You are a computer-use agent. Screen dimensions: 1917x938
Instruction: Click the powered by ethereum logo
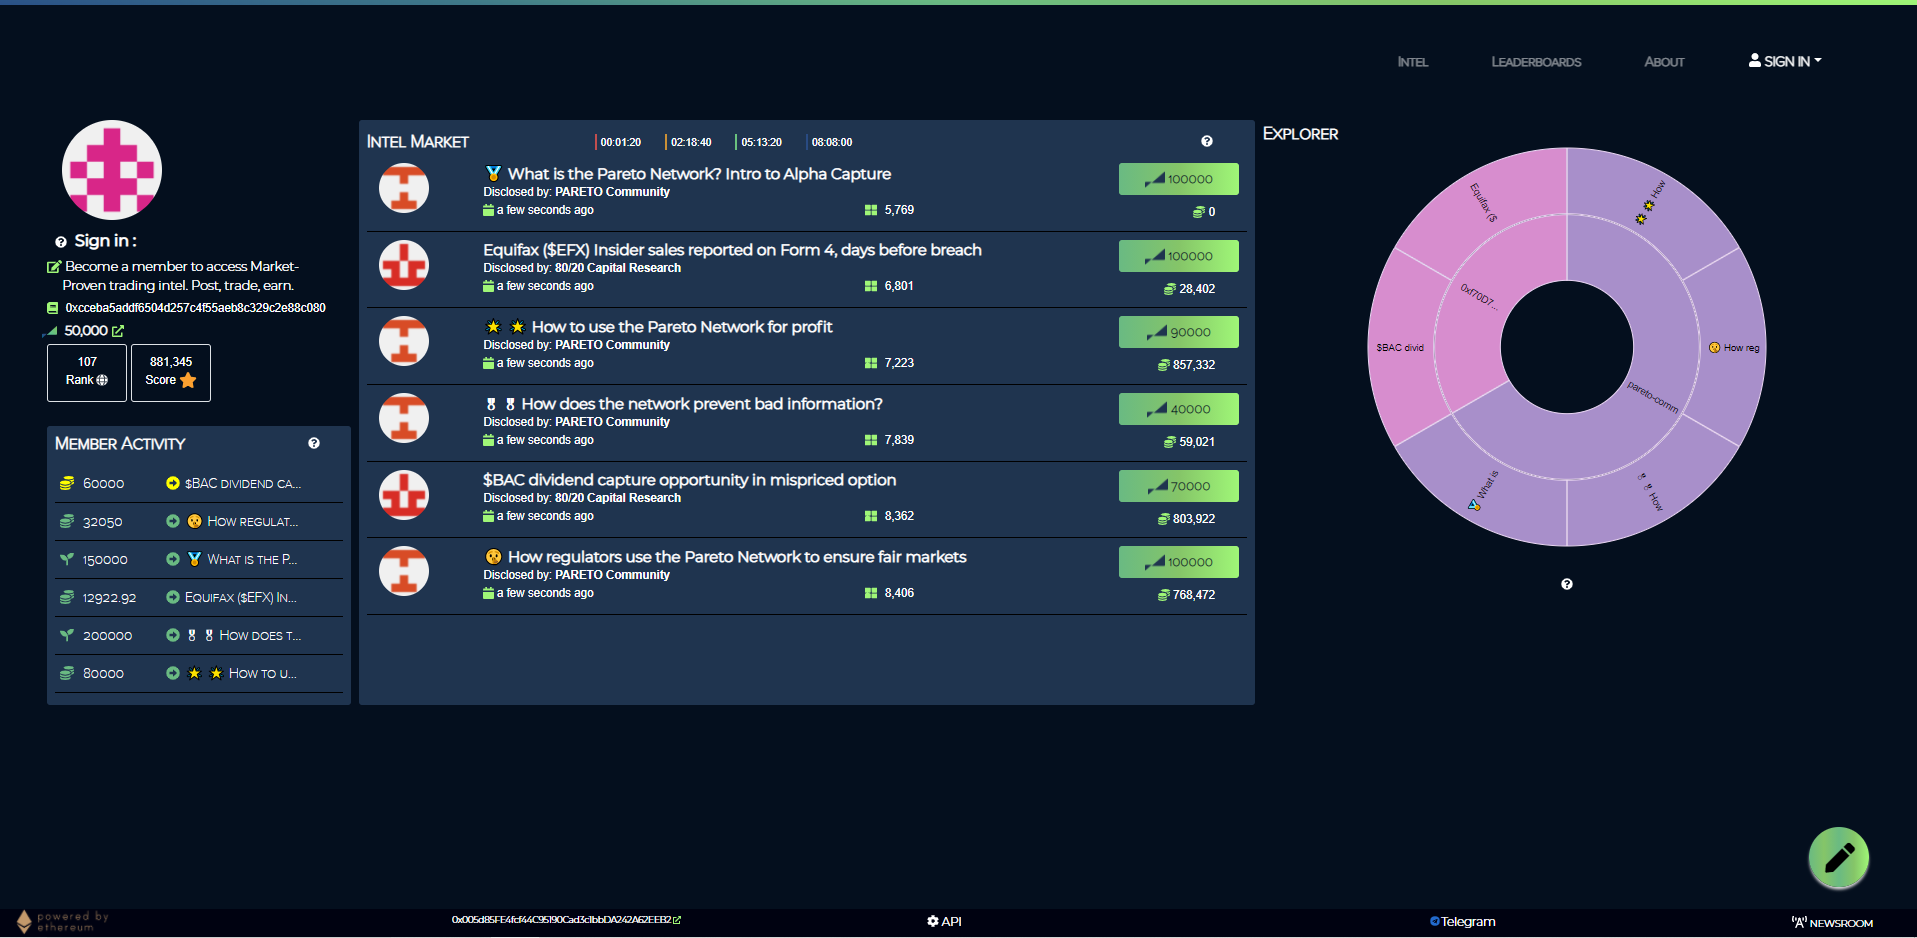pyautogui.click(x=62, y=921)
